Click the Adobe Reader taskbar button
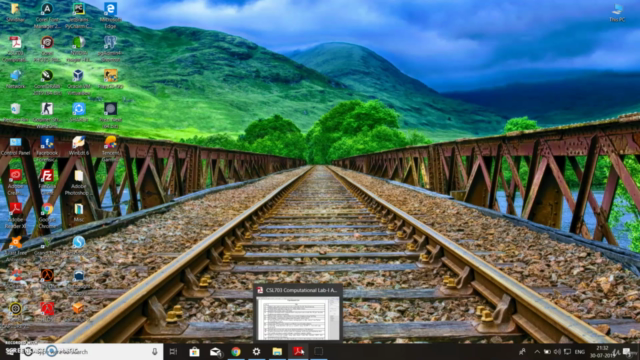Screen dimensions: 640x360 [298, 351]
